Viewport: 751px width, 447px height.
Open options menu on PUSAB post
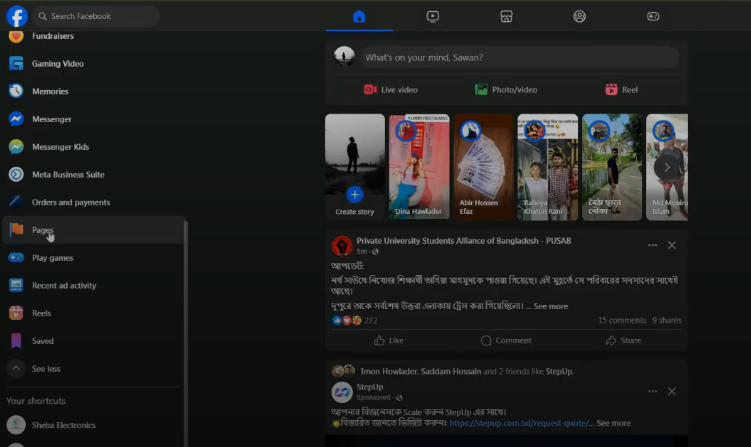652,245
